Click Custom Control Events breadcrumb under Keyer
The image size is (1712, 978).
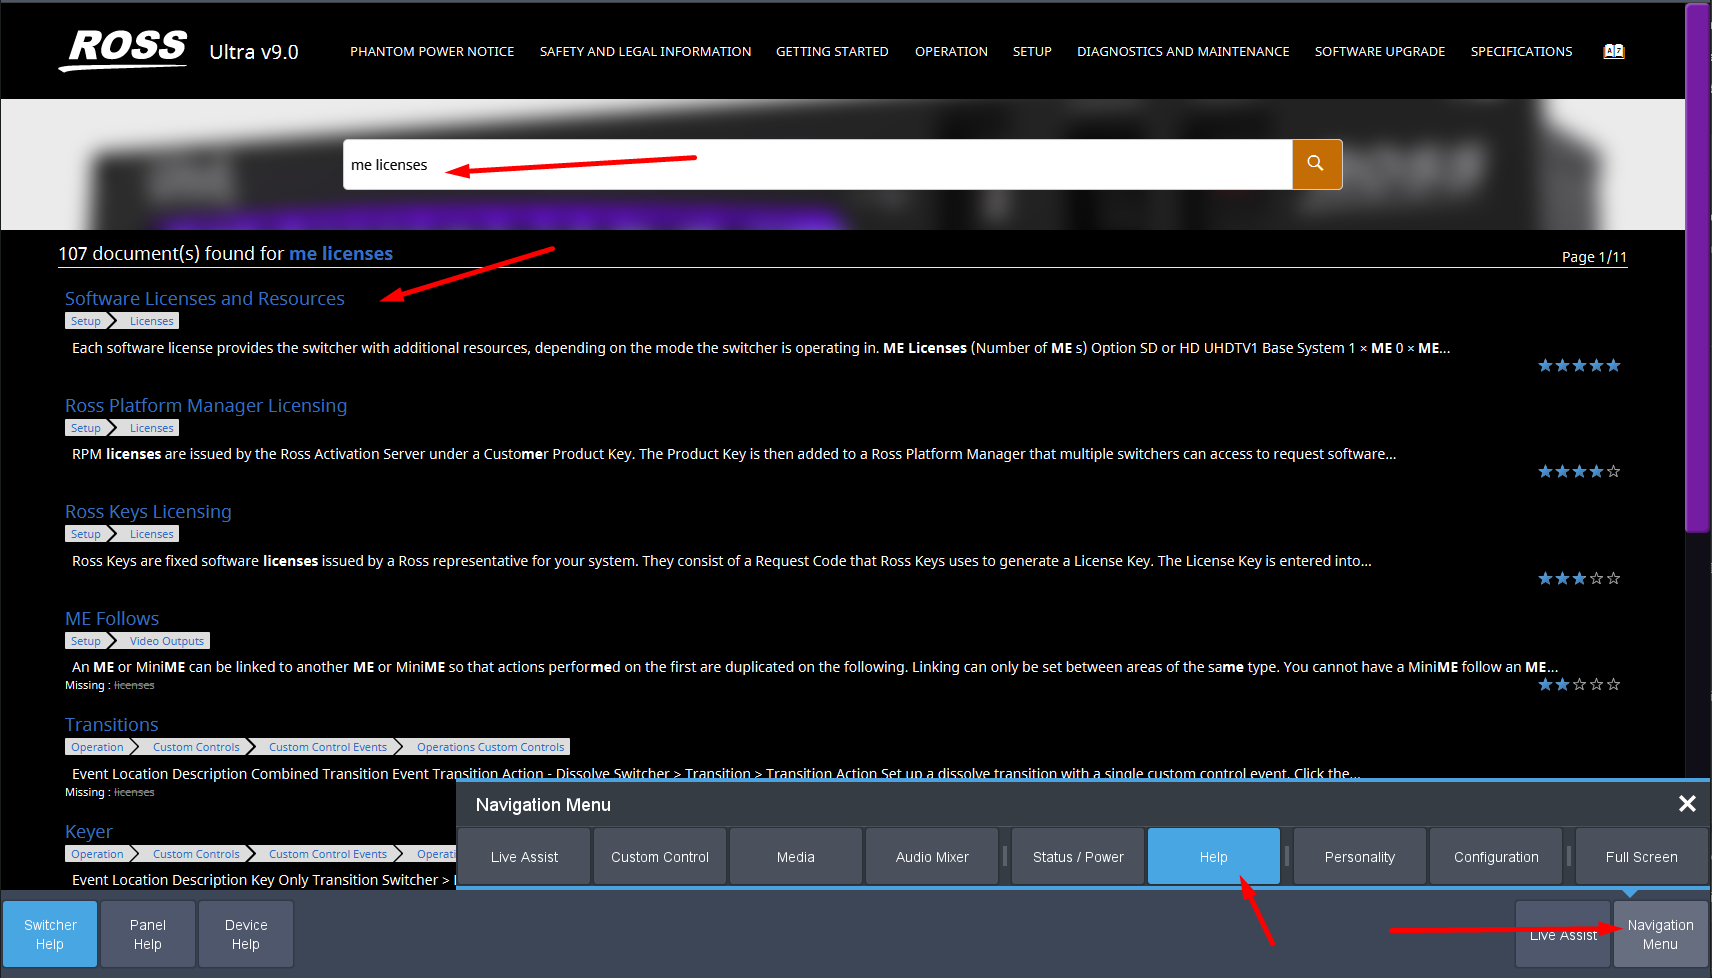coord(327,854)
